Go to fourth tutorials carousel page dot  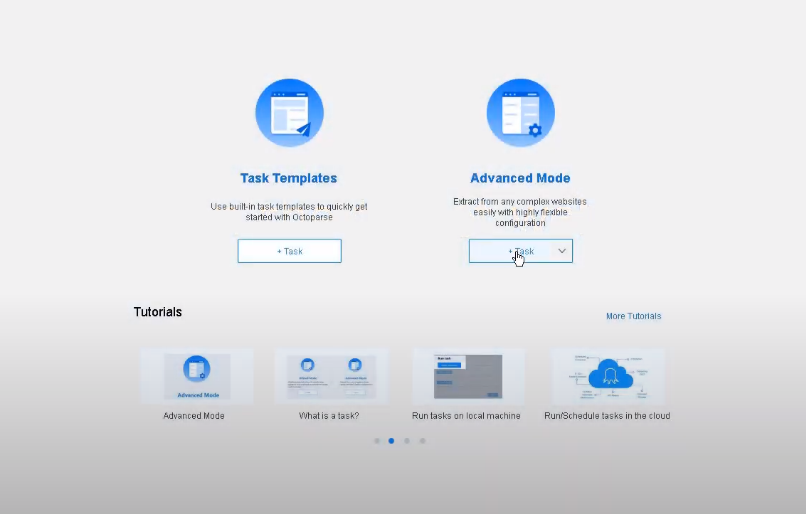(x=422, y=441)
